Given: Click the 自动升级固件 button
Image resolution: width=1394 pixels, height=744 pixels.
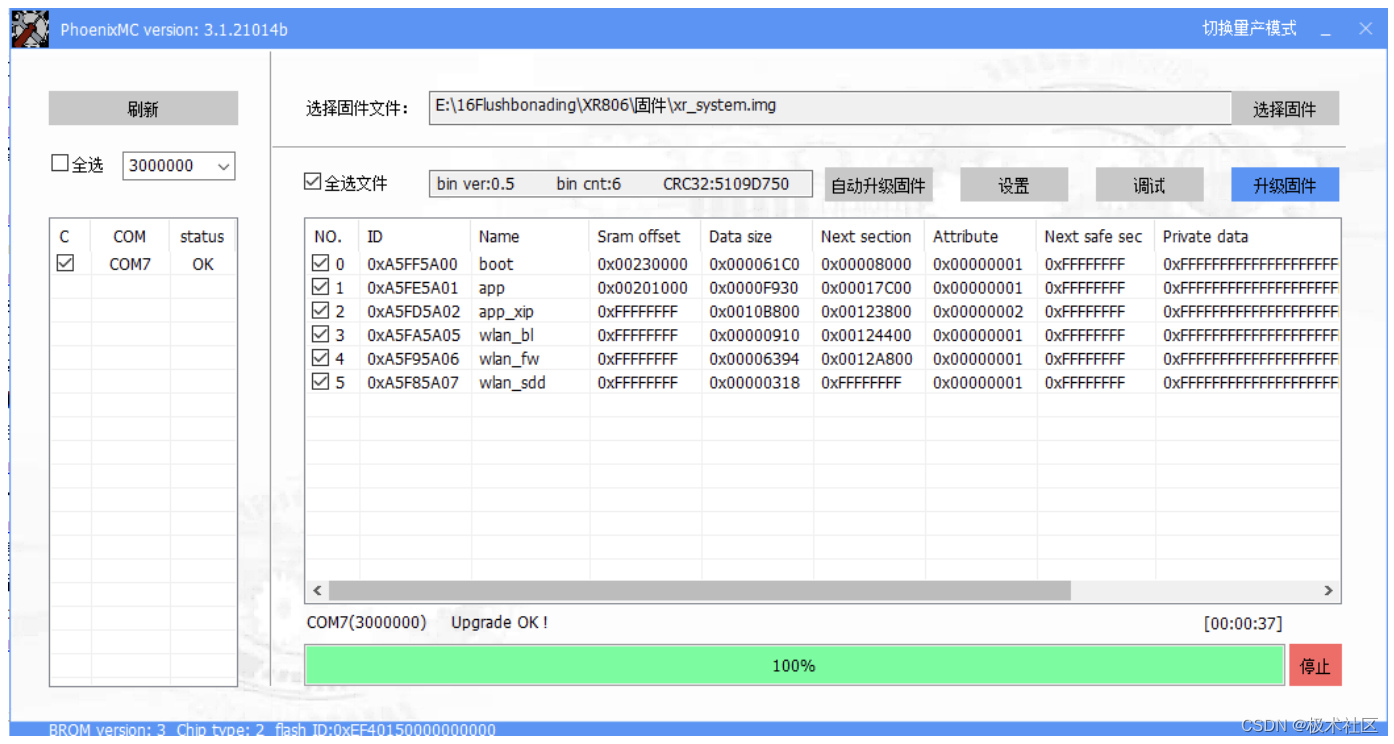Looking at the screenshot, I should click(x=878, y=185).
